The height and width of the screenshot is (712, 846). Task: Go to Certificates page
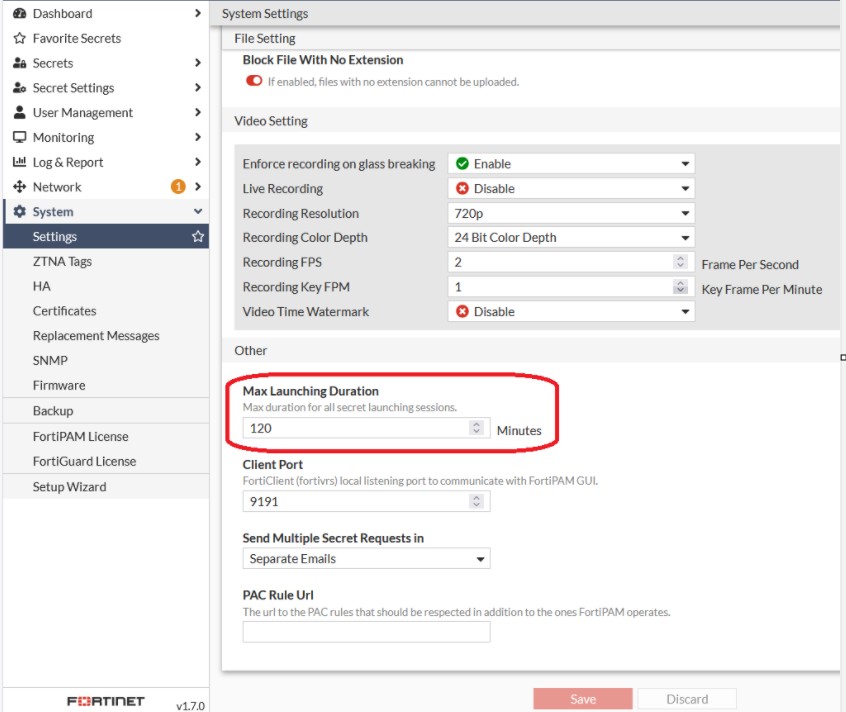(106, 311)
